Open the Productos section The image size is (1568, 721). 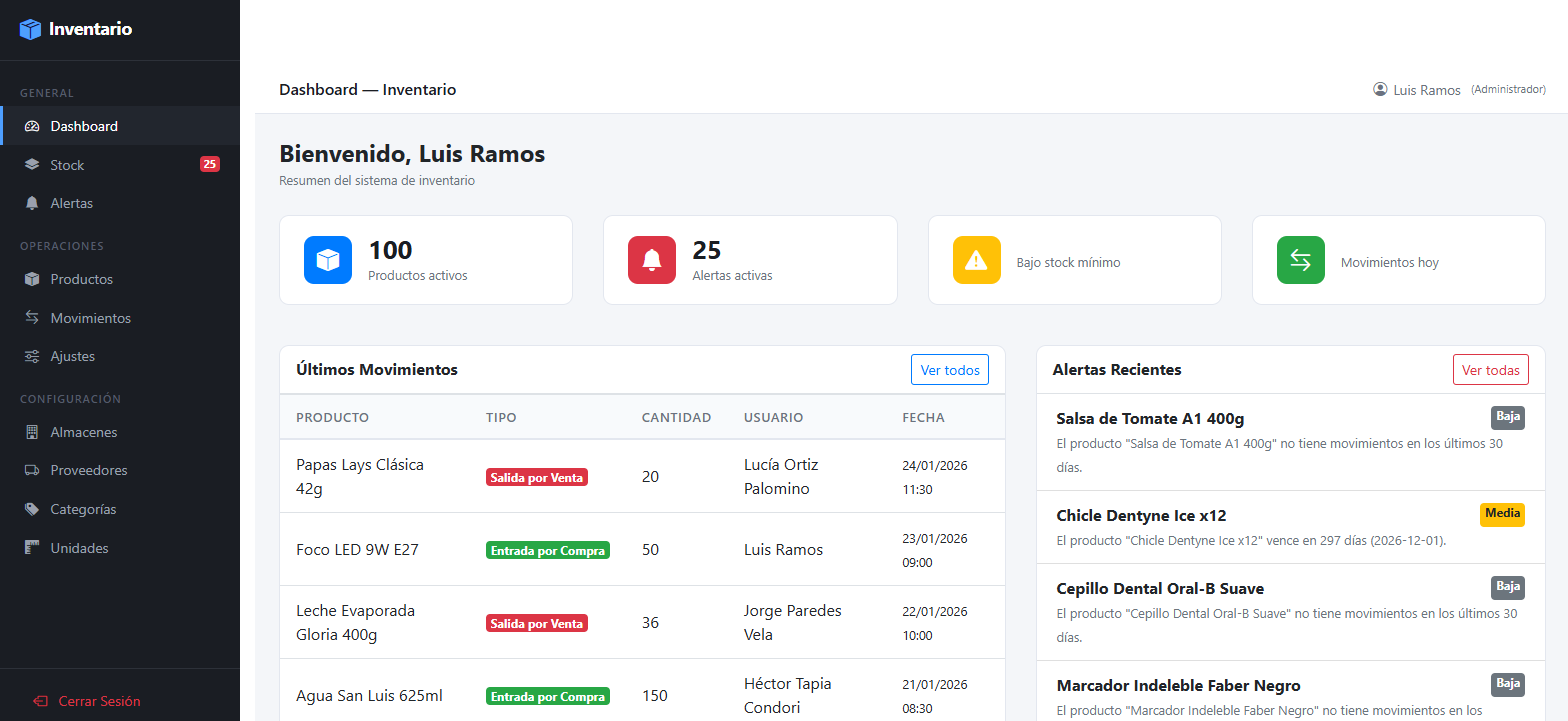[81, 279]
